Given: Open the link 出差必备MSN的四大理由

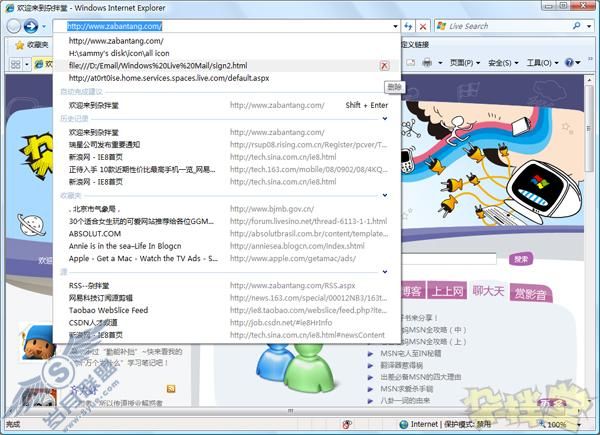Looking at the screenshot, I should point(420,377).
